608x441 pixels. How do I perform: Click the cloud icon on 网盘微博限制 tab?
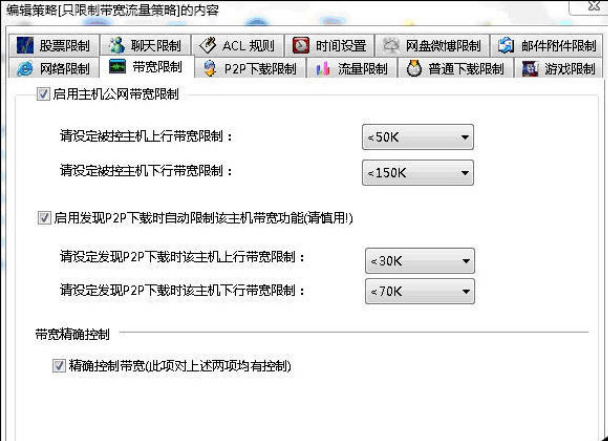point(391,45)
